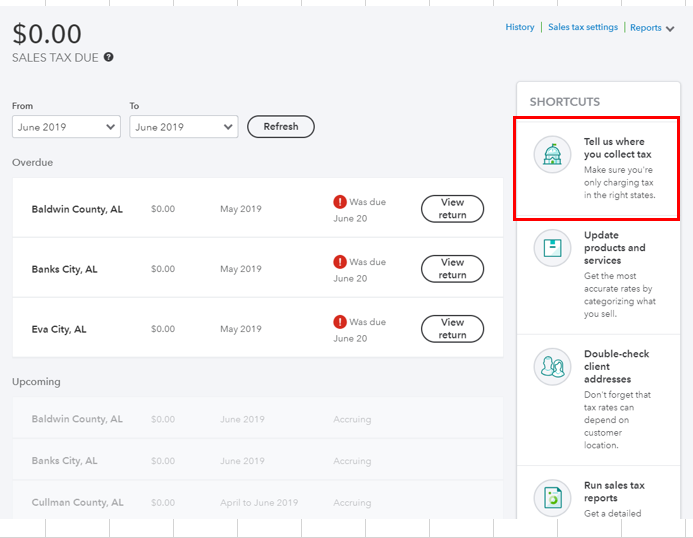
Task: Select Update products and services heading
Action: 615,248
